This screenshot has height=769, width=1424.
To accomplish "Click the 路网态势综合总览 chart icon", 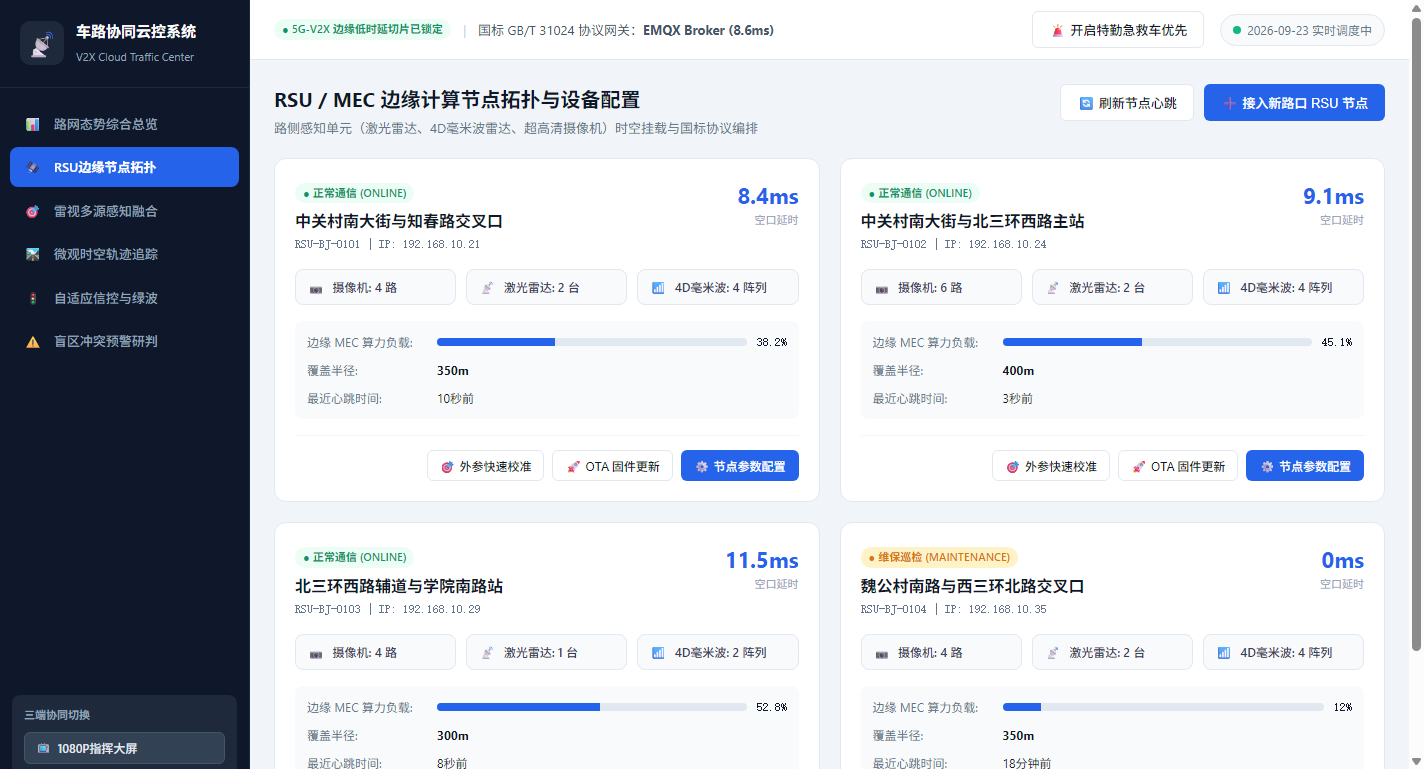I will (33, 125).
